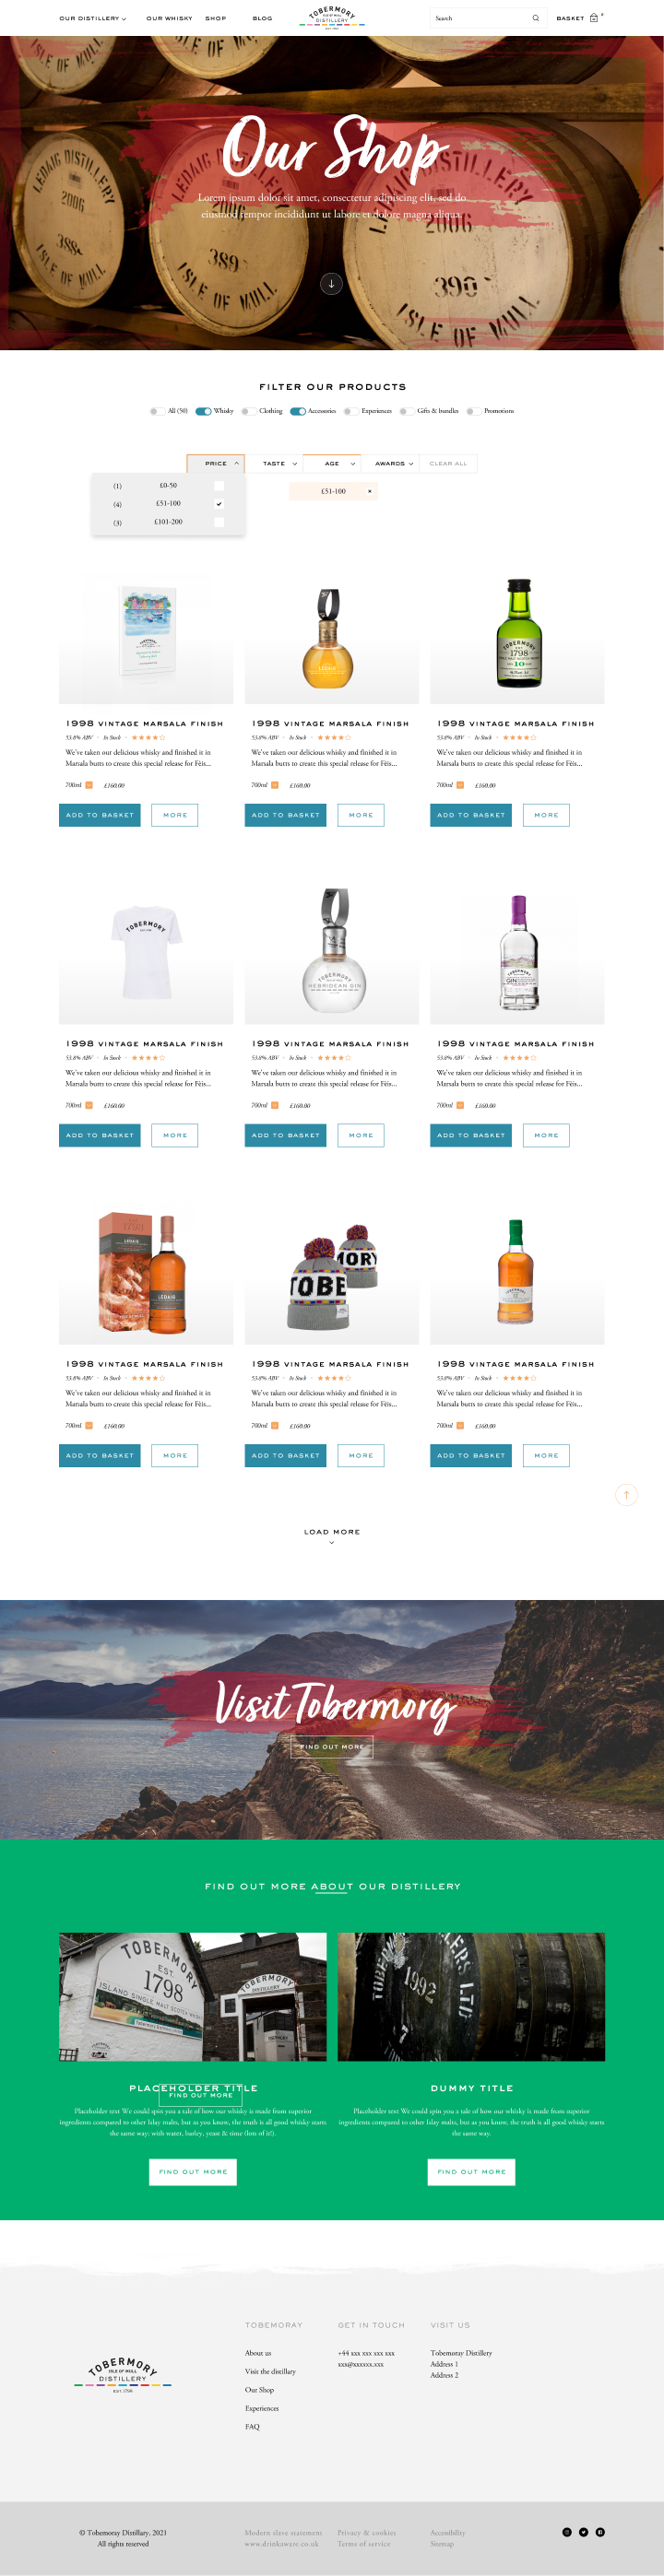Uncheck the £51-100 price checkbox
Image resolution: width=664 pixels, height=2576 pixels.
point(219,504)
